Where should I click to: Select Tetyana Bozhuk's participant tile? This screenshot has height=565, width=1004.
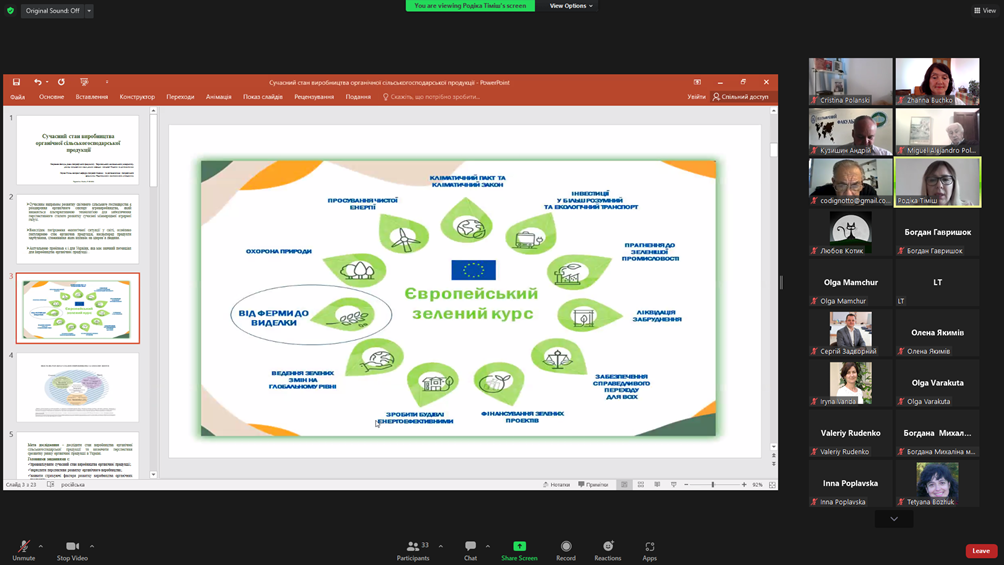click(x=937, y=484)
